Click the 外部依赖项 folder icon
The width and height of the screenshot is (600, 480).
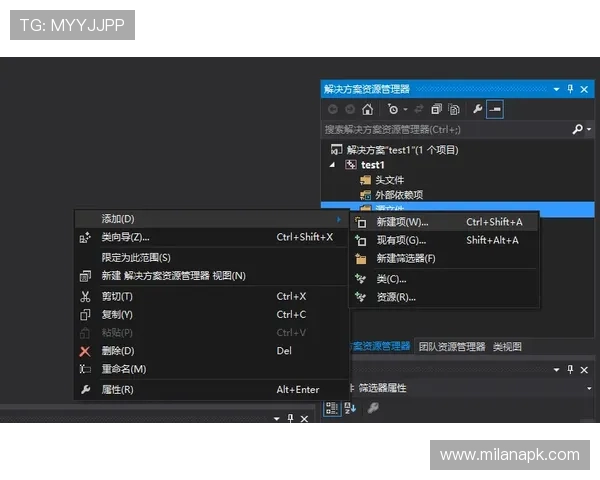click(365, 195)
